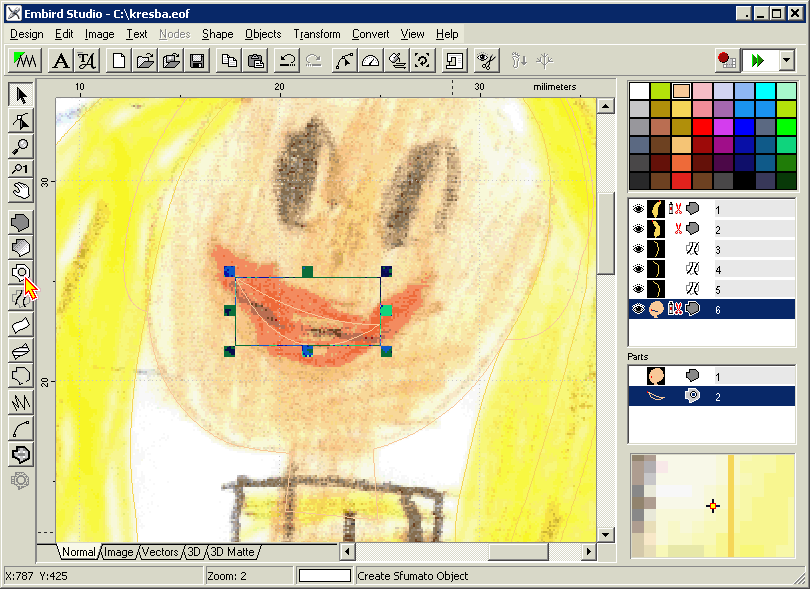
Task: Switch to the Normal view tab
Action: tap(79, 552)
